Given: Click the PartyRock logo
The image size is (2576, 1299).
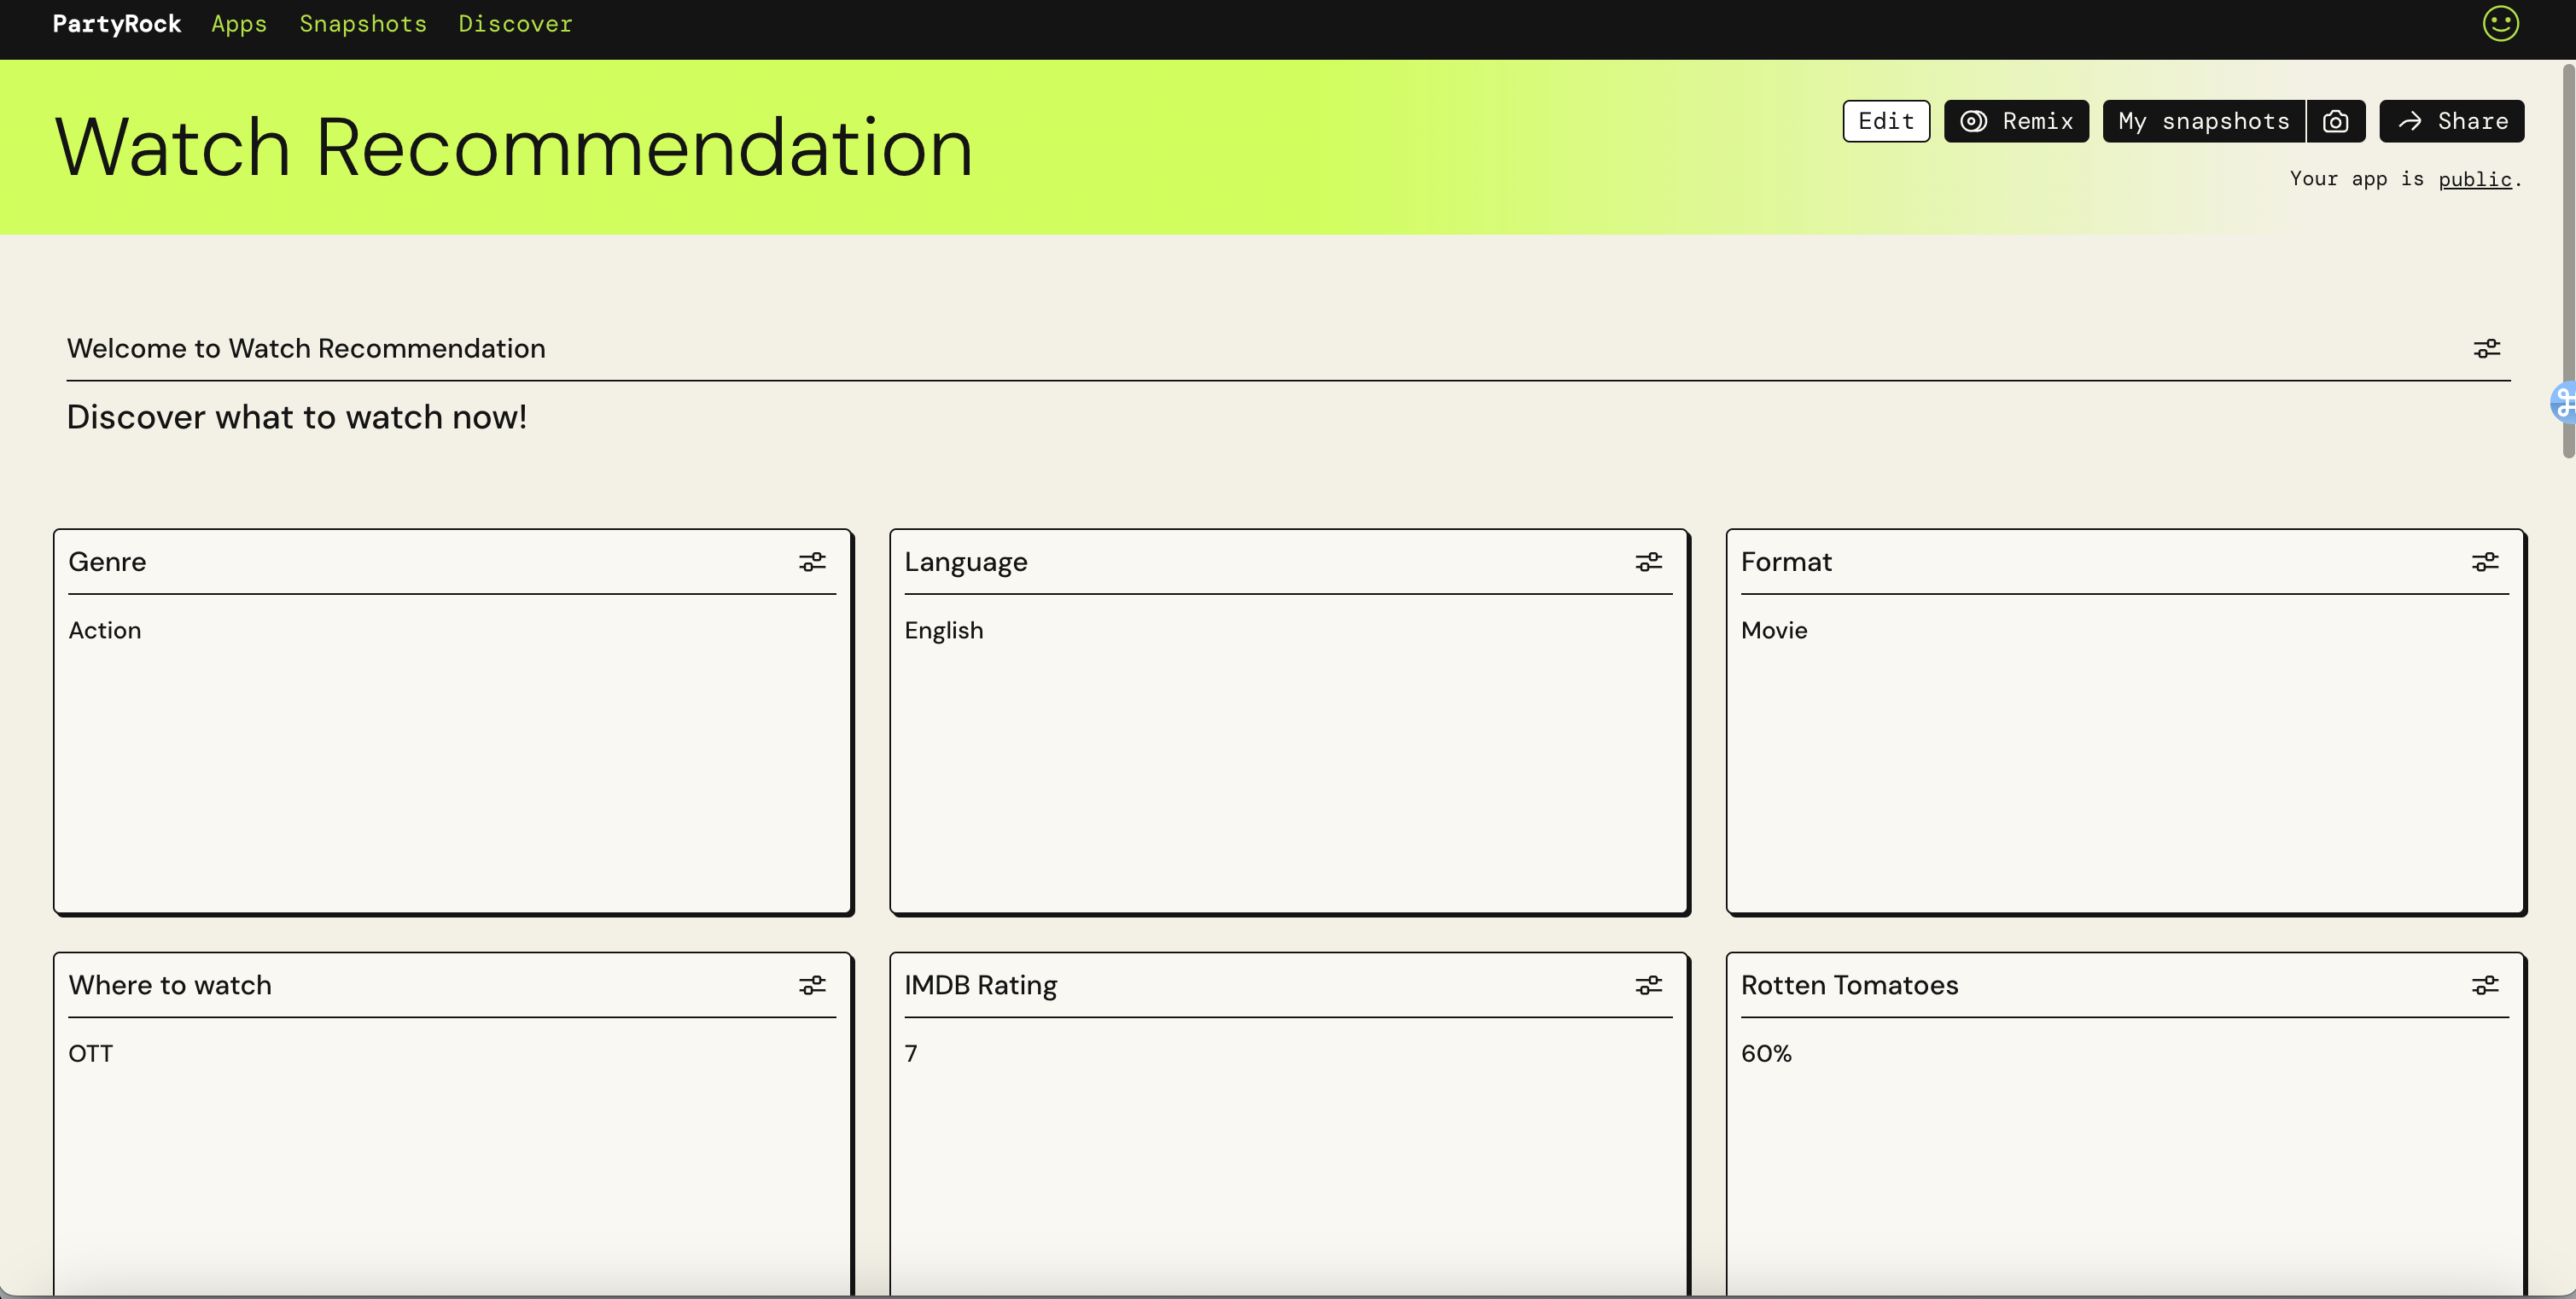Looking at the screenshot, I should click(117, 24).
